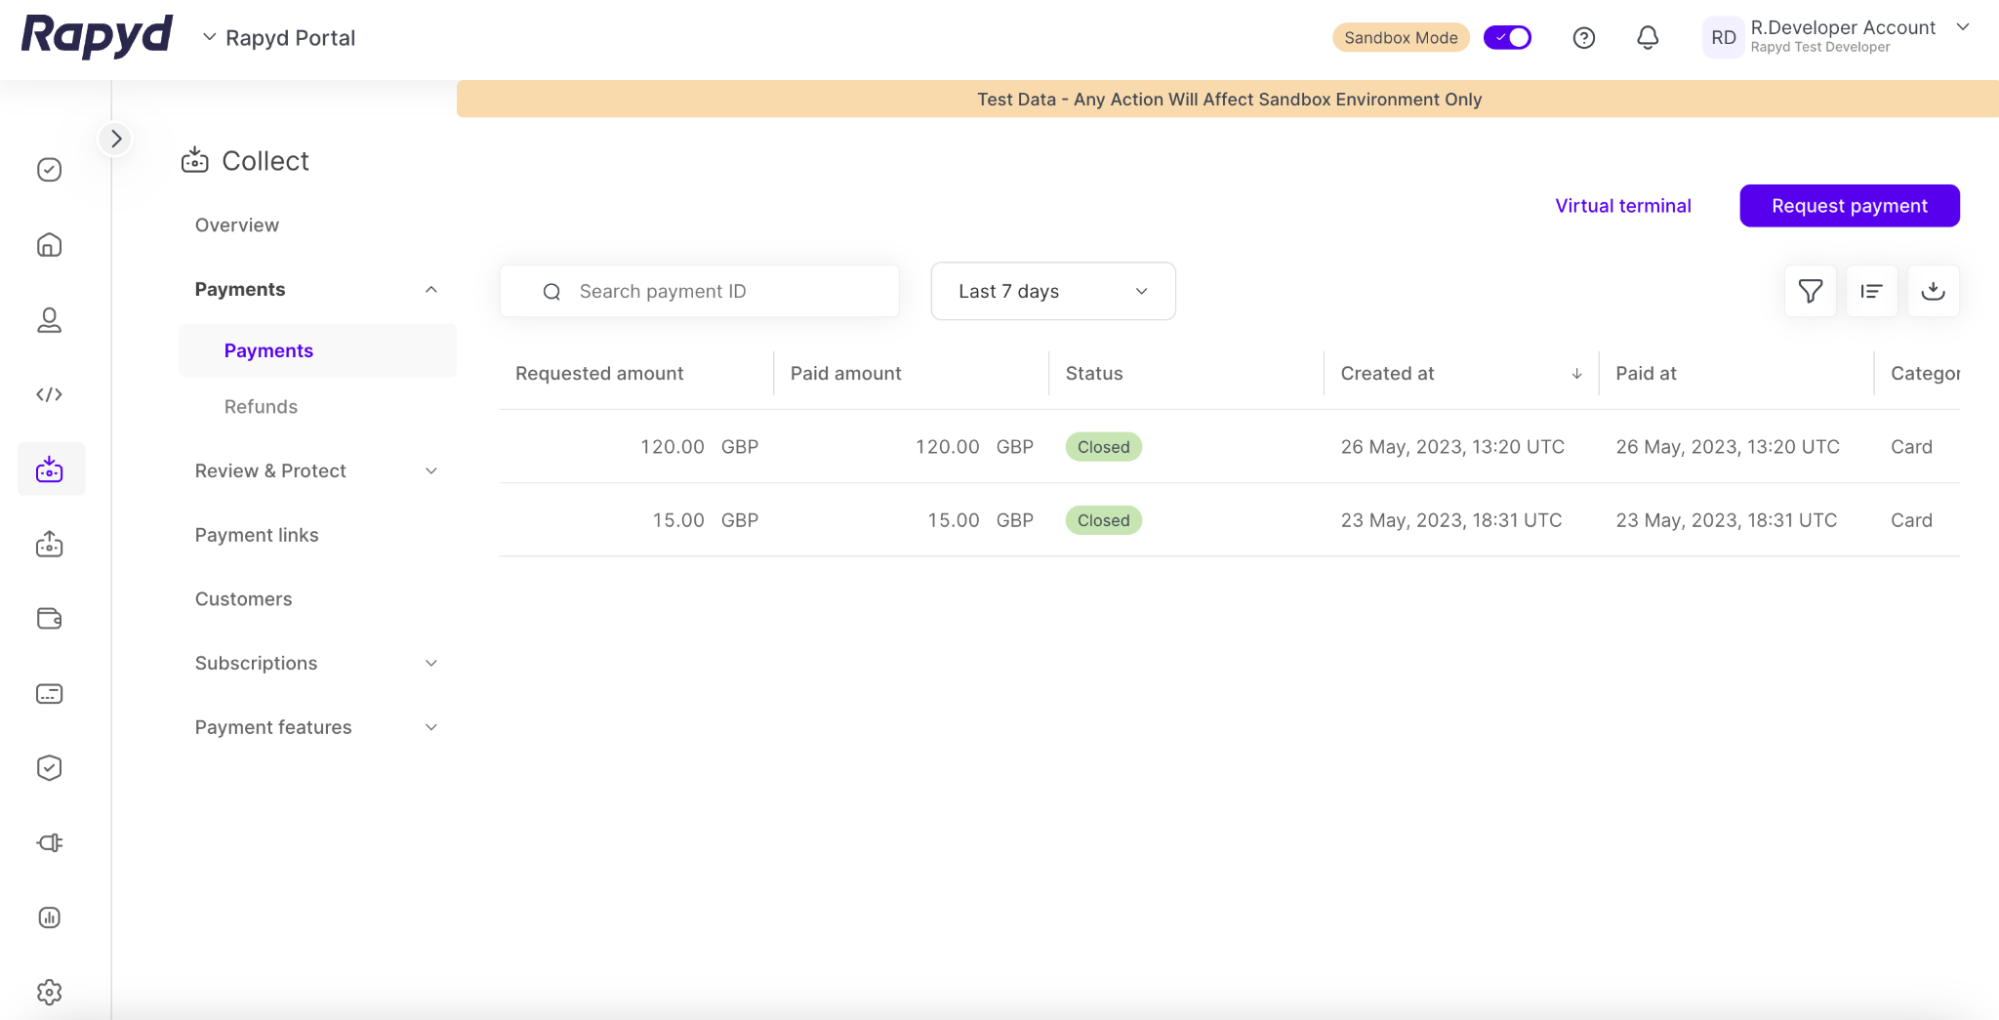Expand the sidebar with the arrow button

[x=116, y=139]
